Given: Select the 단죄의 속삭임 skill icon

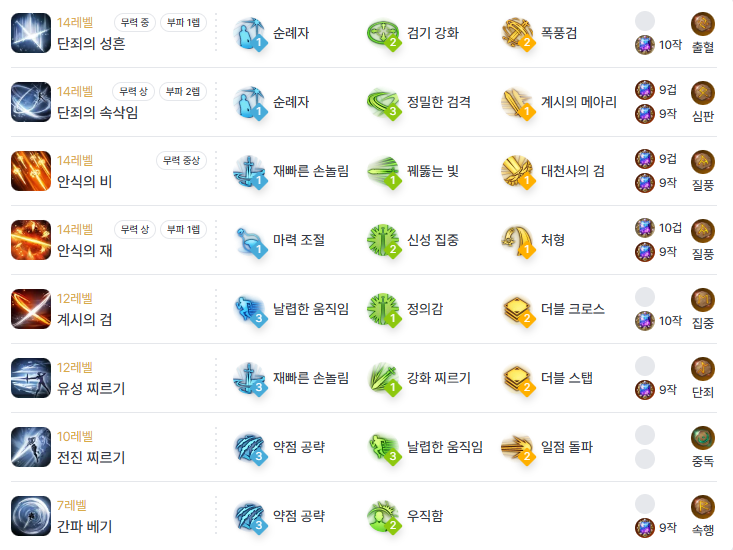Looking at the screenshot, I should coord(31,102).
